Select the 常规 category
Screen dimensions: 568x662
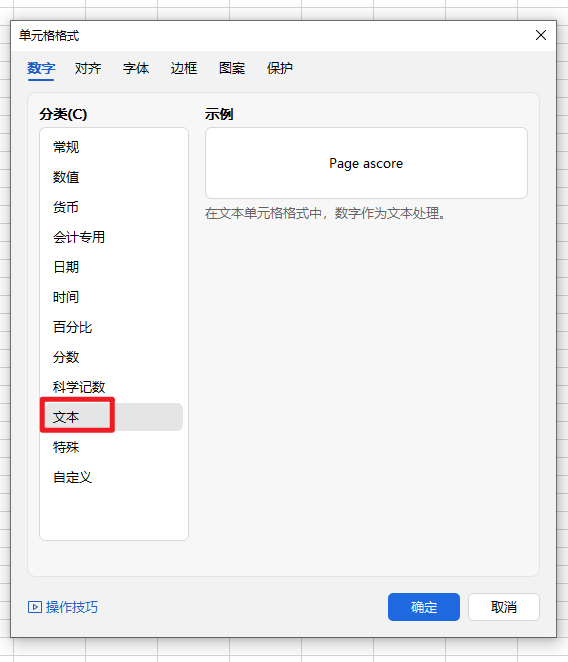(114, 147)
